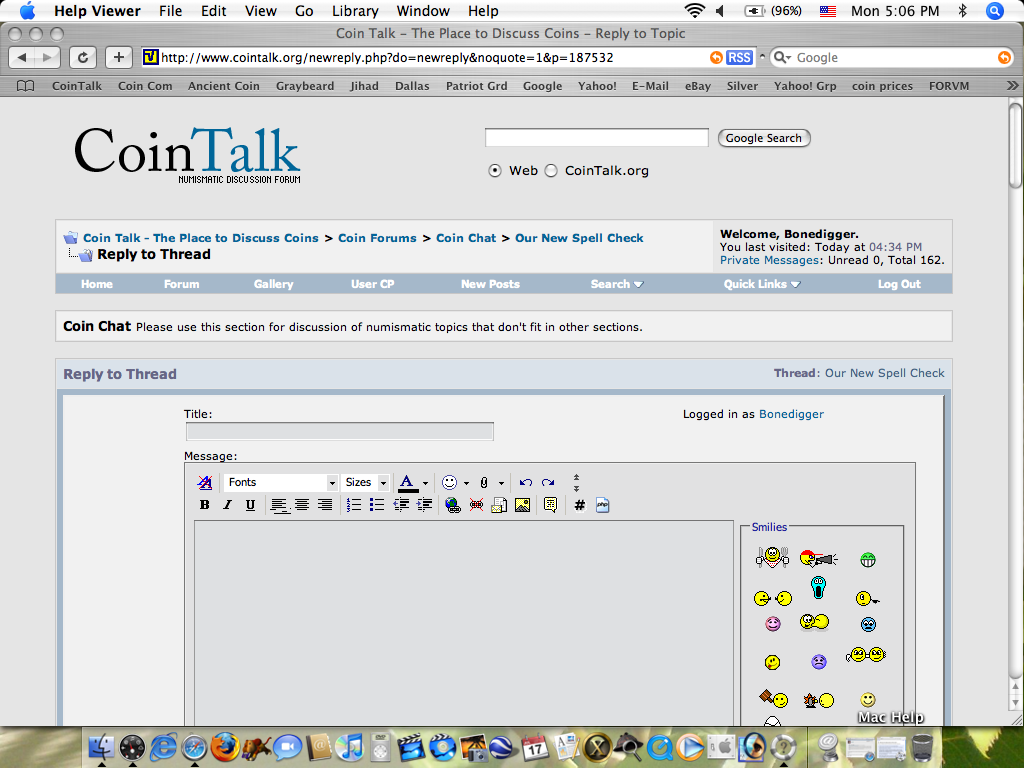Select the CoinTalk.org search radio button
1024x768 pixels.
coord(551,170)
